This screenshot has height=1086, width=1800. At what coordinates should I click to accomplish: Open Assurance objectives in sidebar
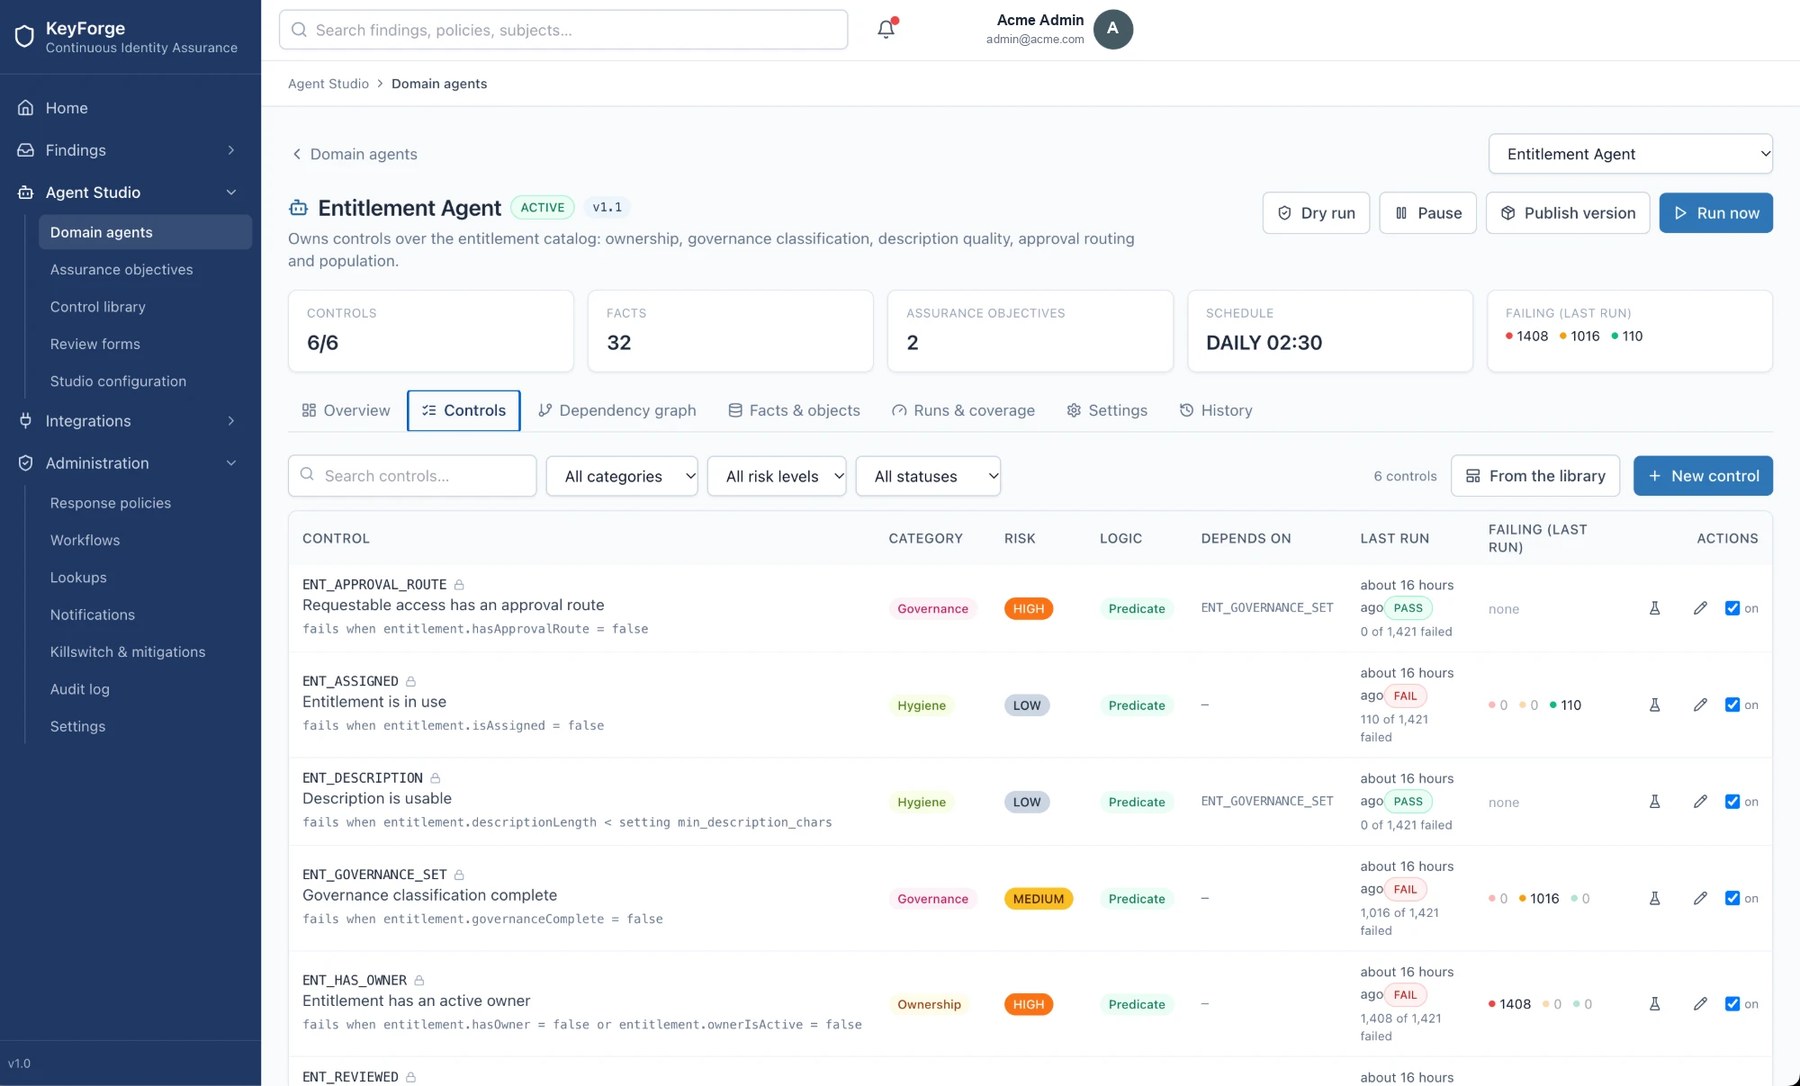click(145, 270)
